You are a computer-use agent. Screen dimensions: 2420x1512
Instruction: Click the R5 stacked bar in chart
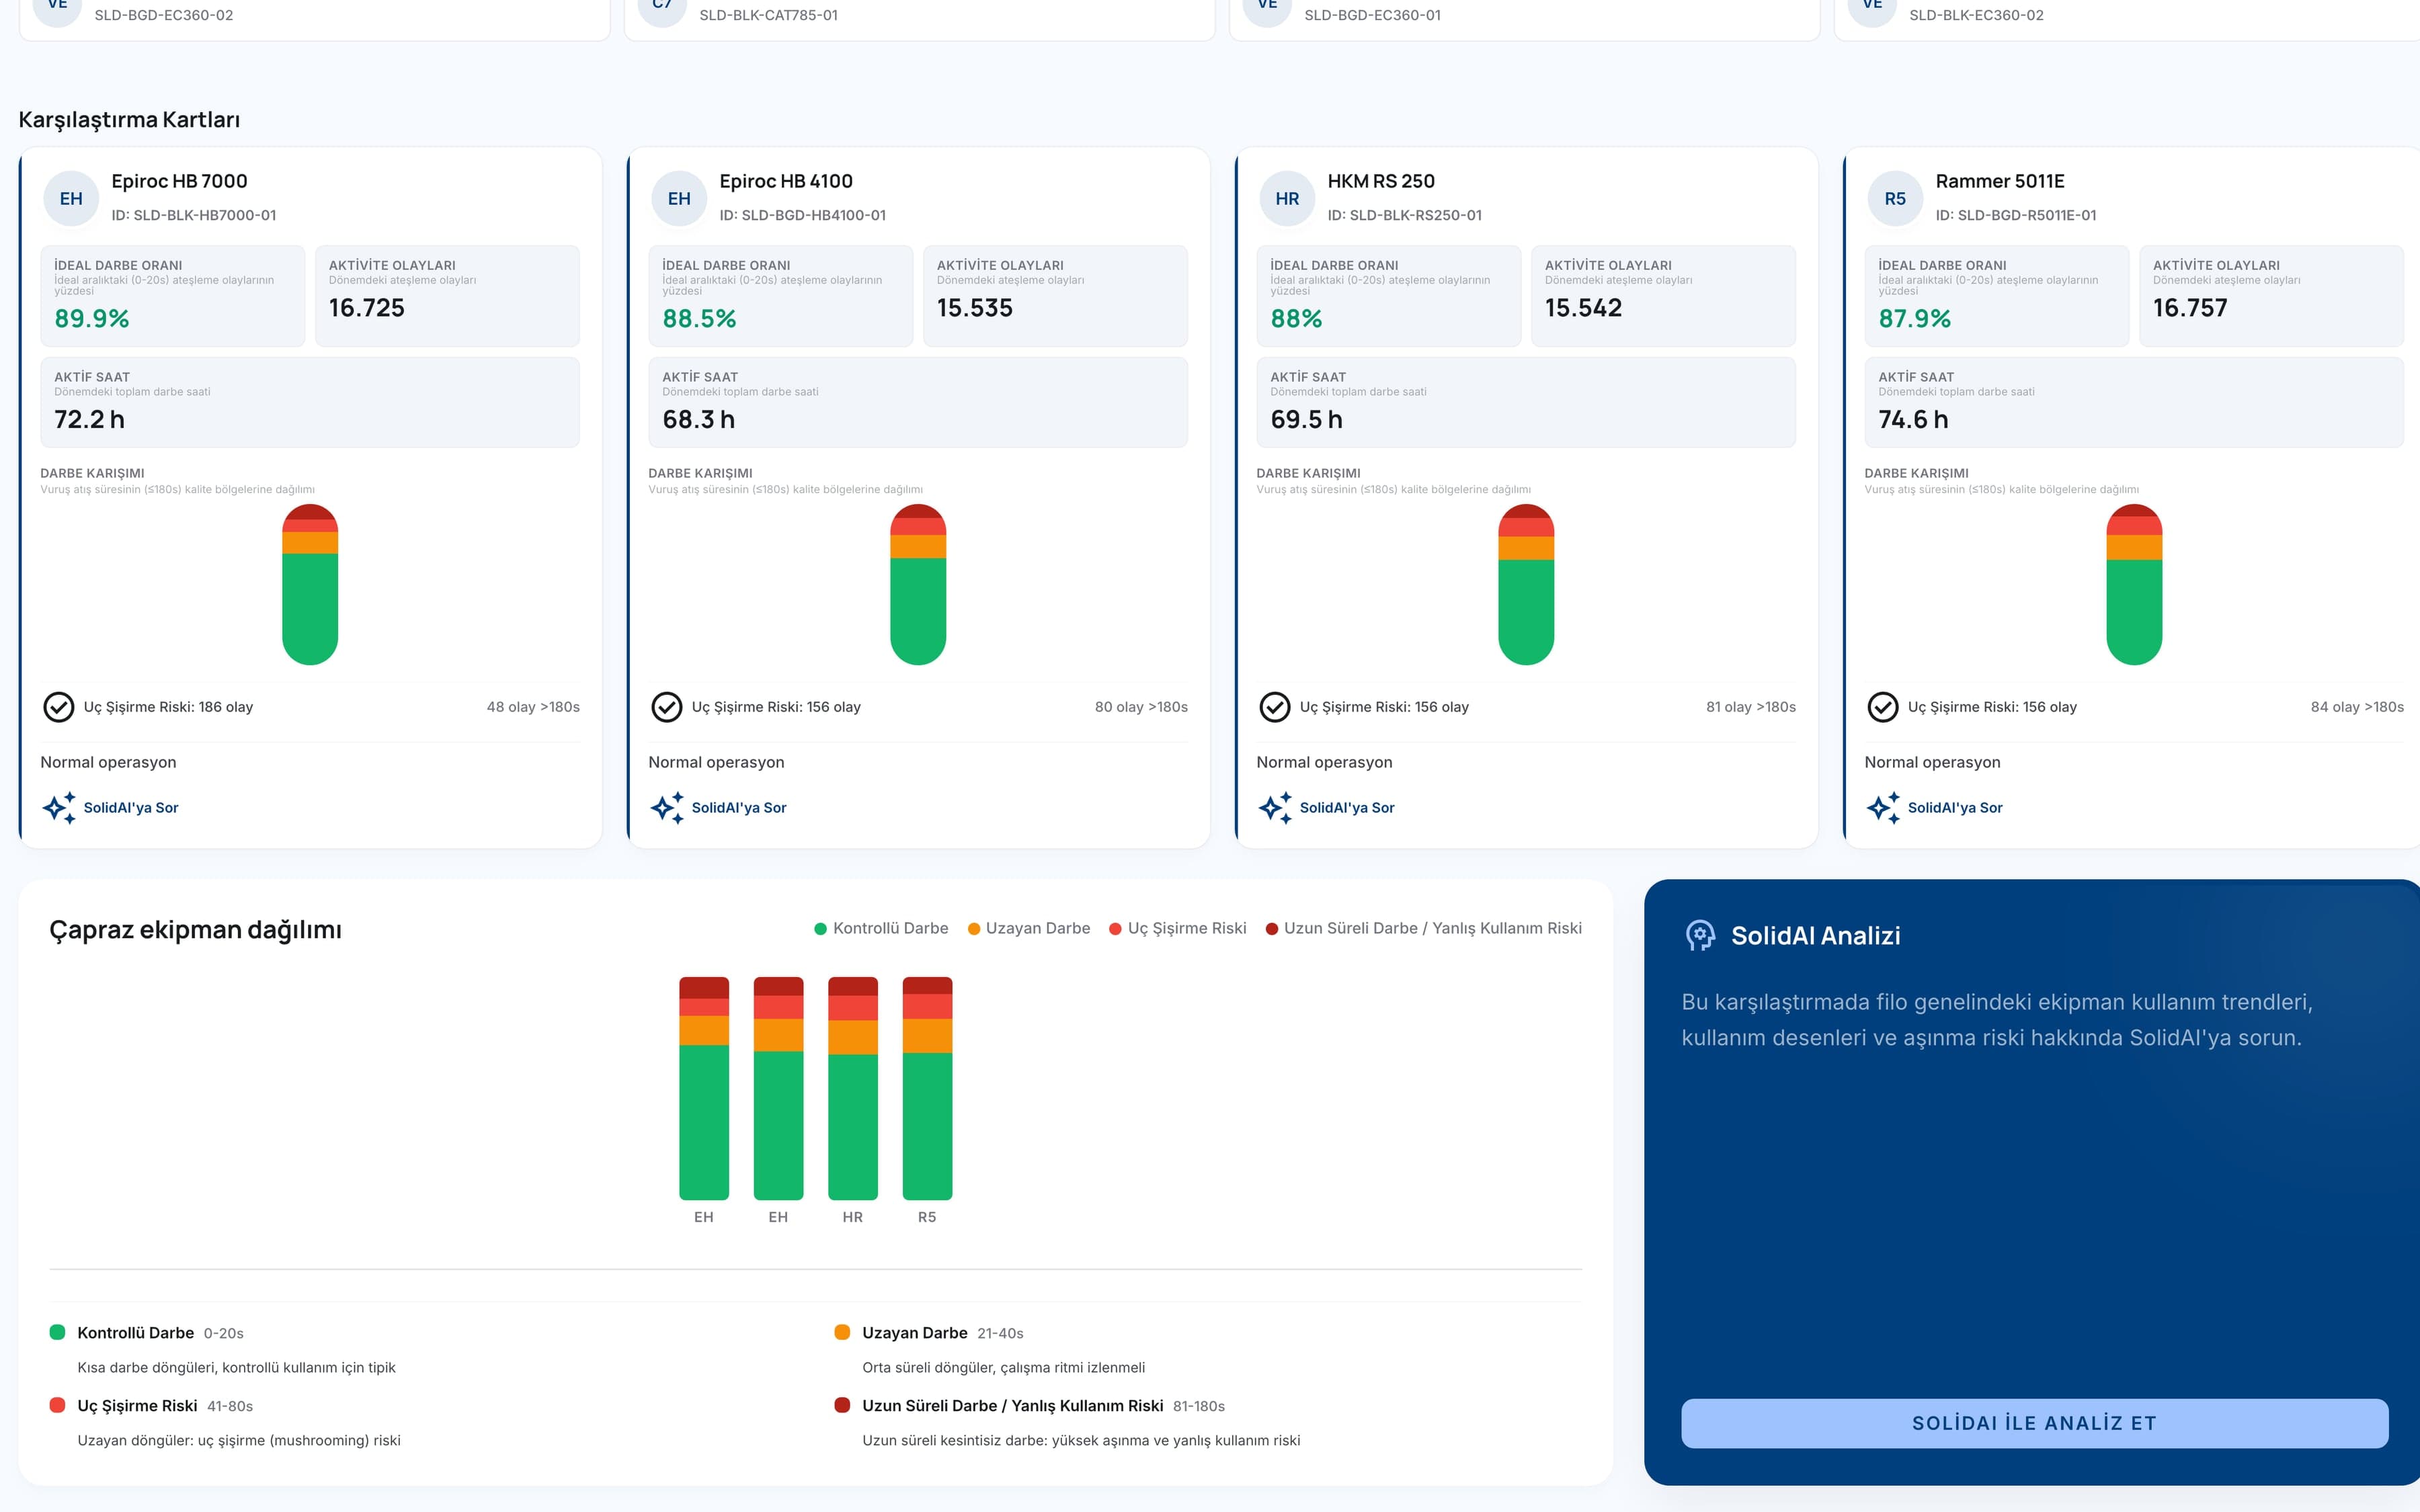pyautogui.click(x=927, y=1088)
